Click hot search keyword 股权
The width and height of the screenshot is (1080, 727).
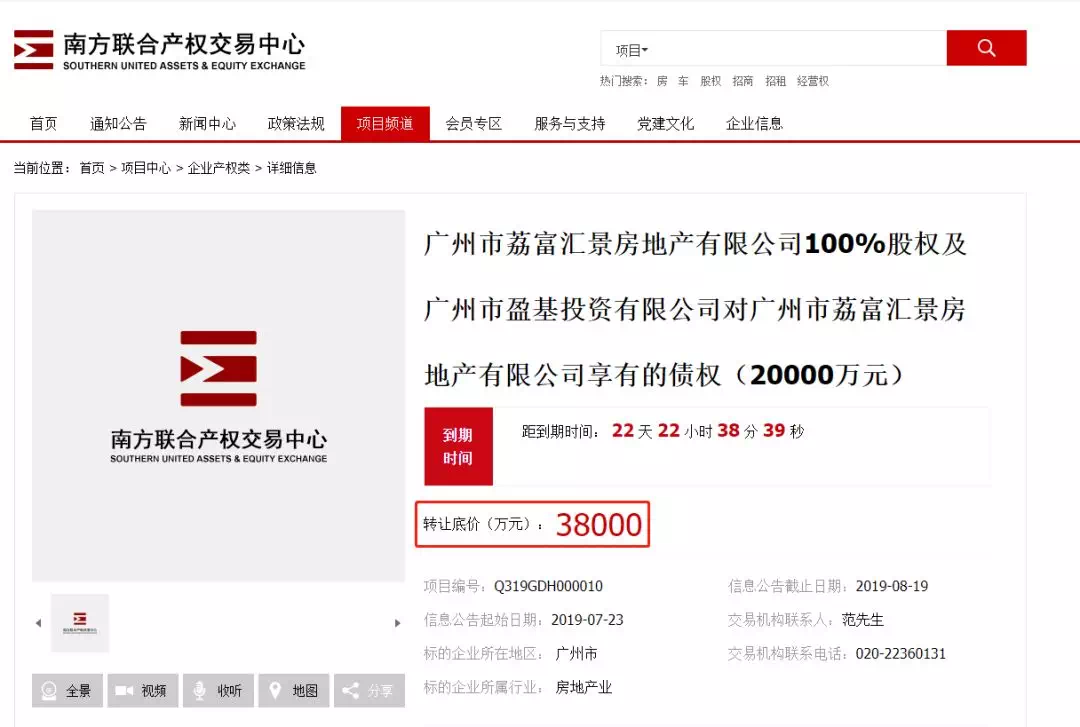(711, 81)
